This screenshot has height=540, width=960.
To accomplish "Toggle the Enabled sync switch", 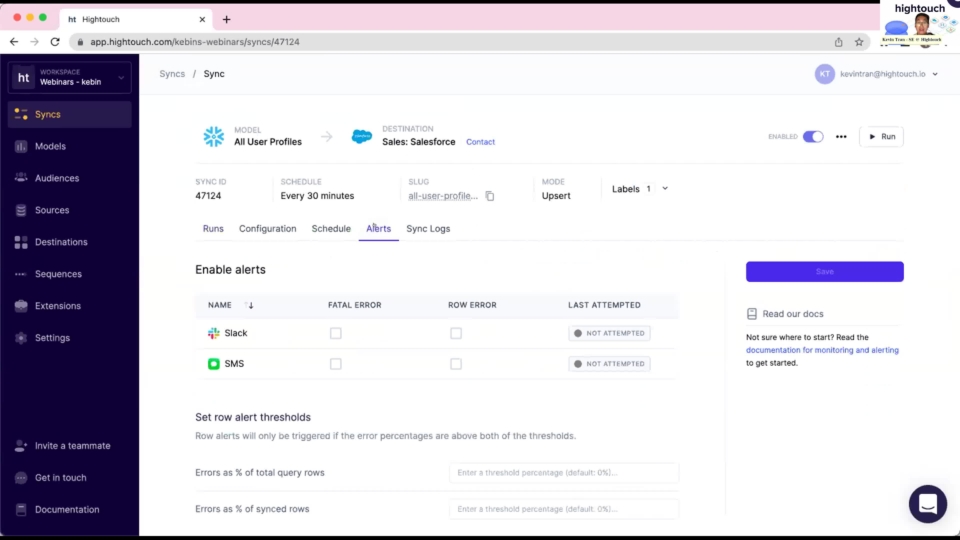I will click(812, 137).
